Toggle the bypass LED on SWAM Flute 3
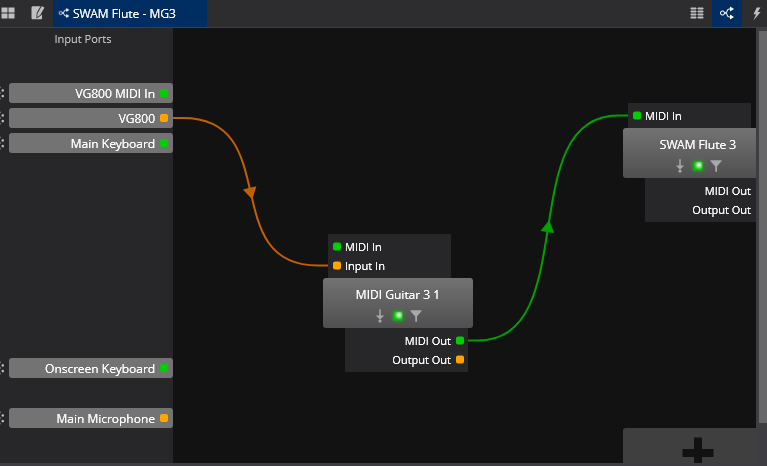This screenshot has width=767, height=466. point(698,166)
